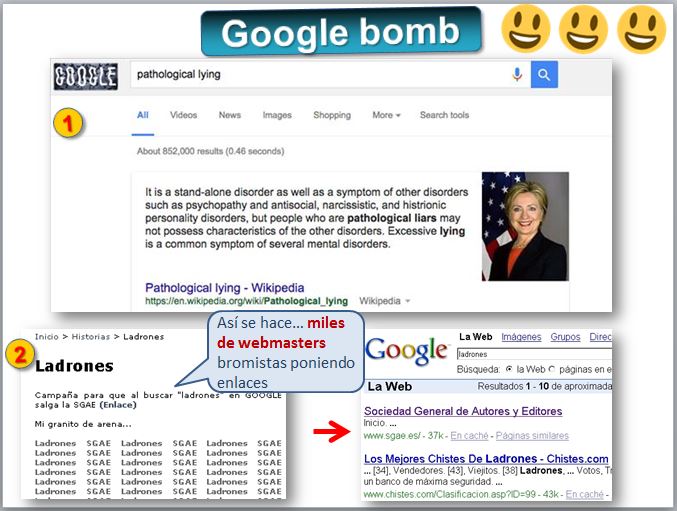The height and width of the screenshot is (511, 677).
Task: Select the 'páginas en' radio button
Action: [x=551, y=370]
